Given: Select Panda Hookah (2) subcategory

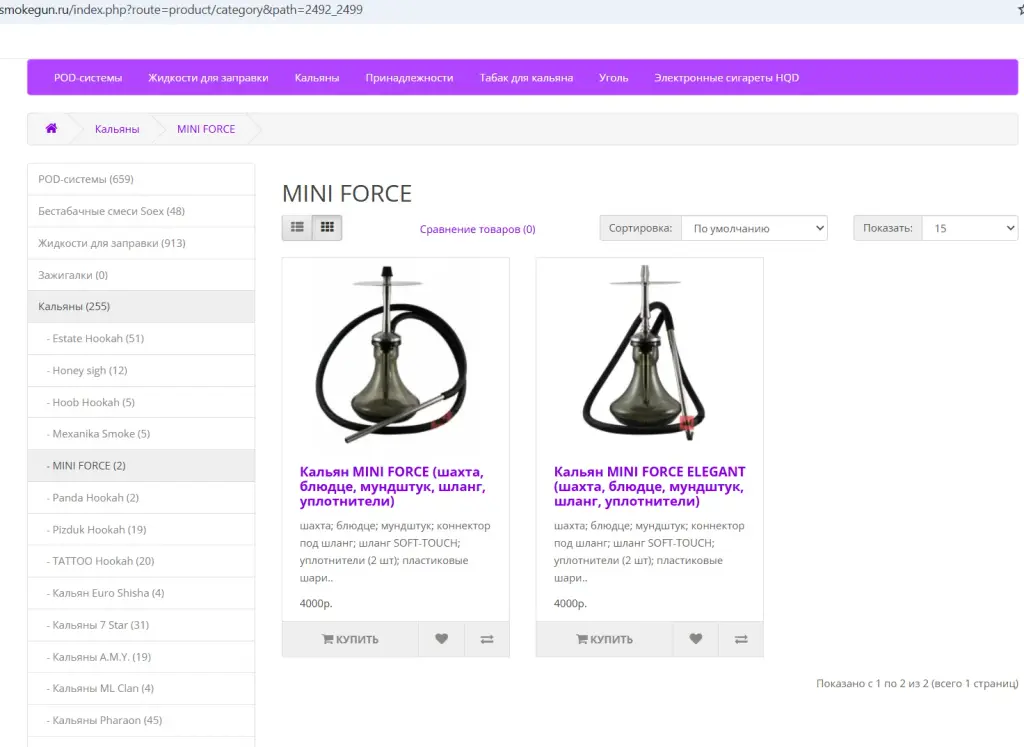Looking at the screenshot, I should [x=141, y=498].
